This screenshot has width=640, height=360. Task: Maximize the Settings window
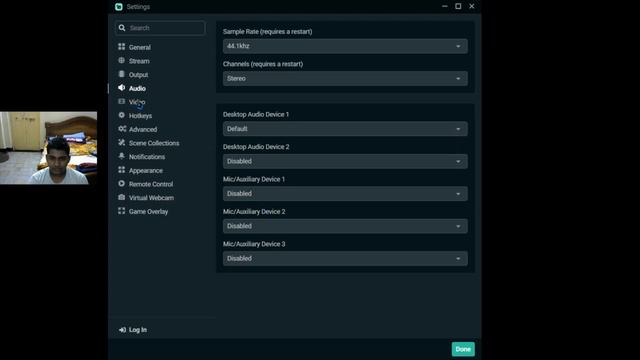pyautogui.click(x=458, y=6)
